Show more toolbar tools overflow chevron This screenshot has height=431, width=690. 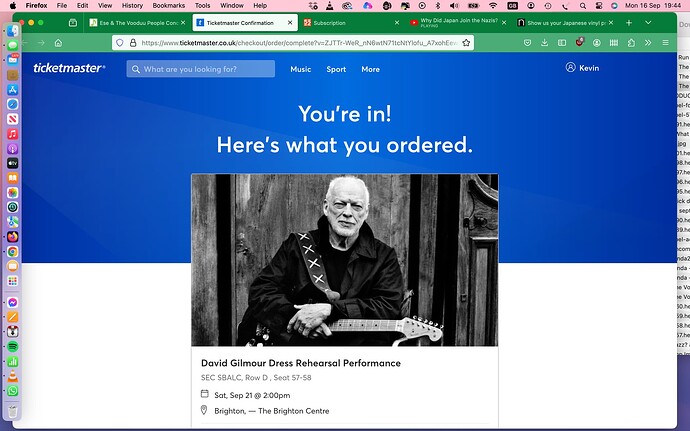pyautogui.click(x=648, y=43)
